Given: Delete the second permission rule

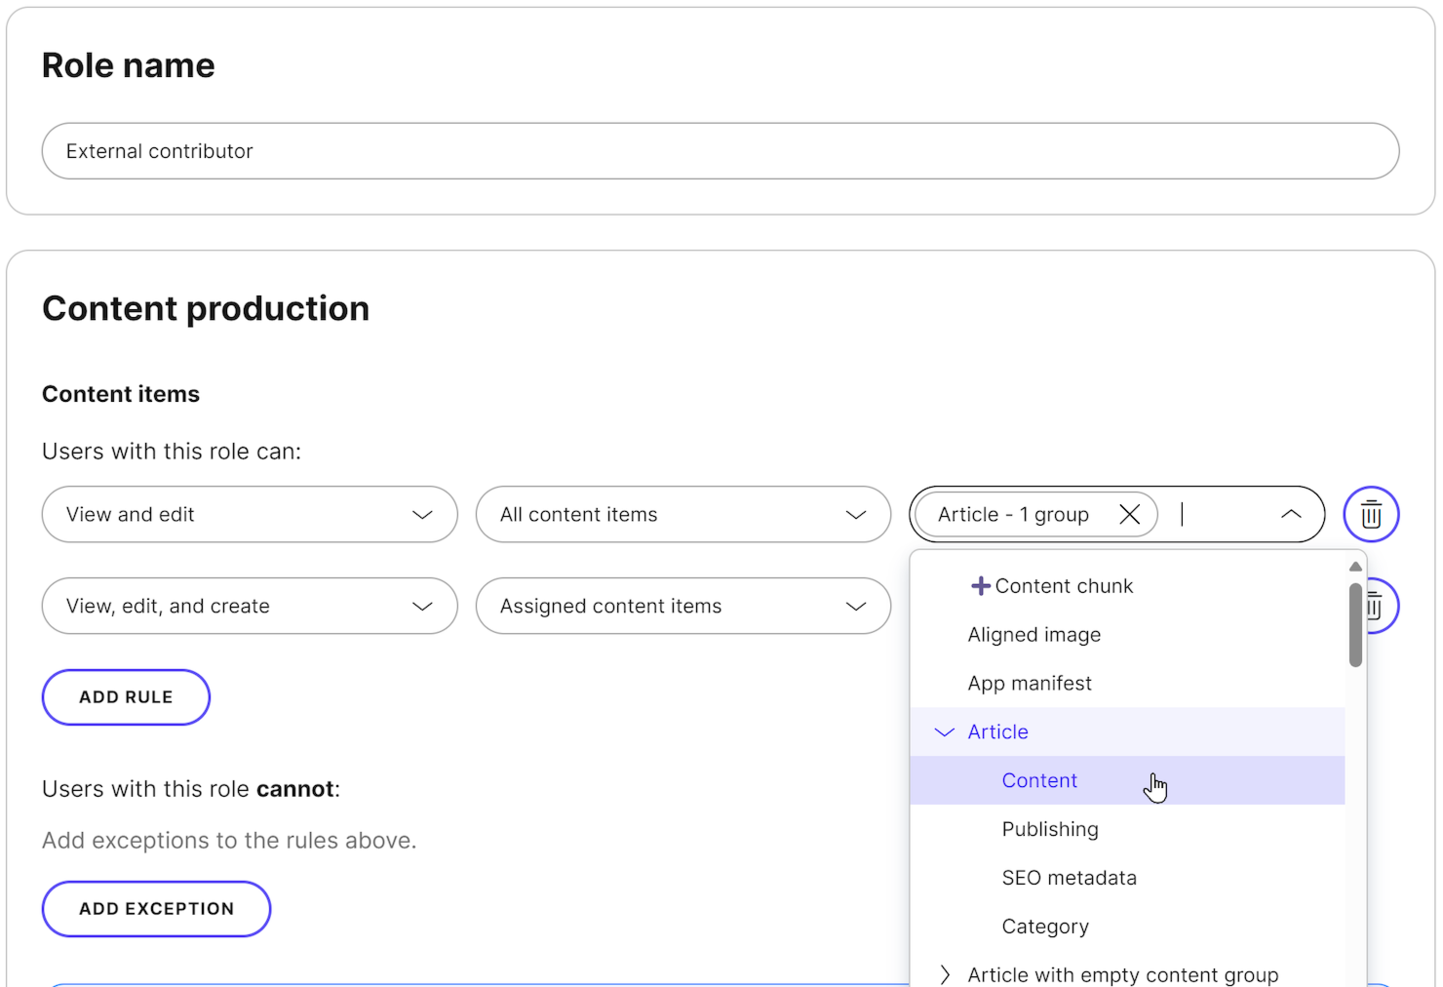Looking at the screenshot, I should coord(1371,606).
